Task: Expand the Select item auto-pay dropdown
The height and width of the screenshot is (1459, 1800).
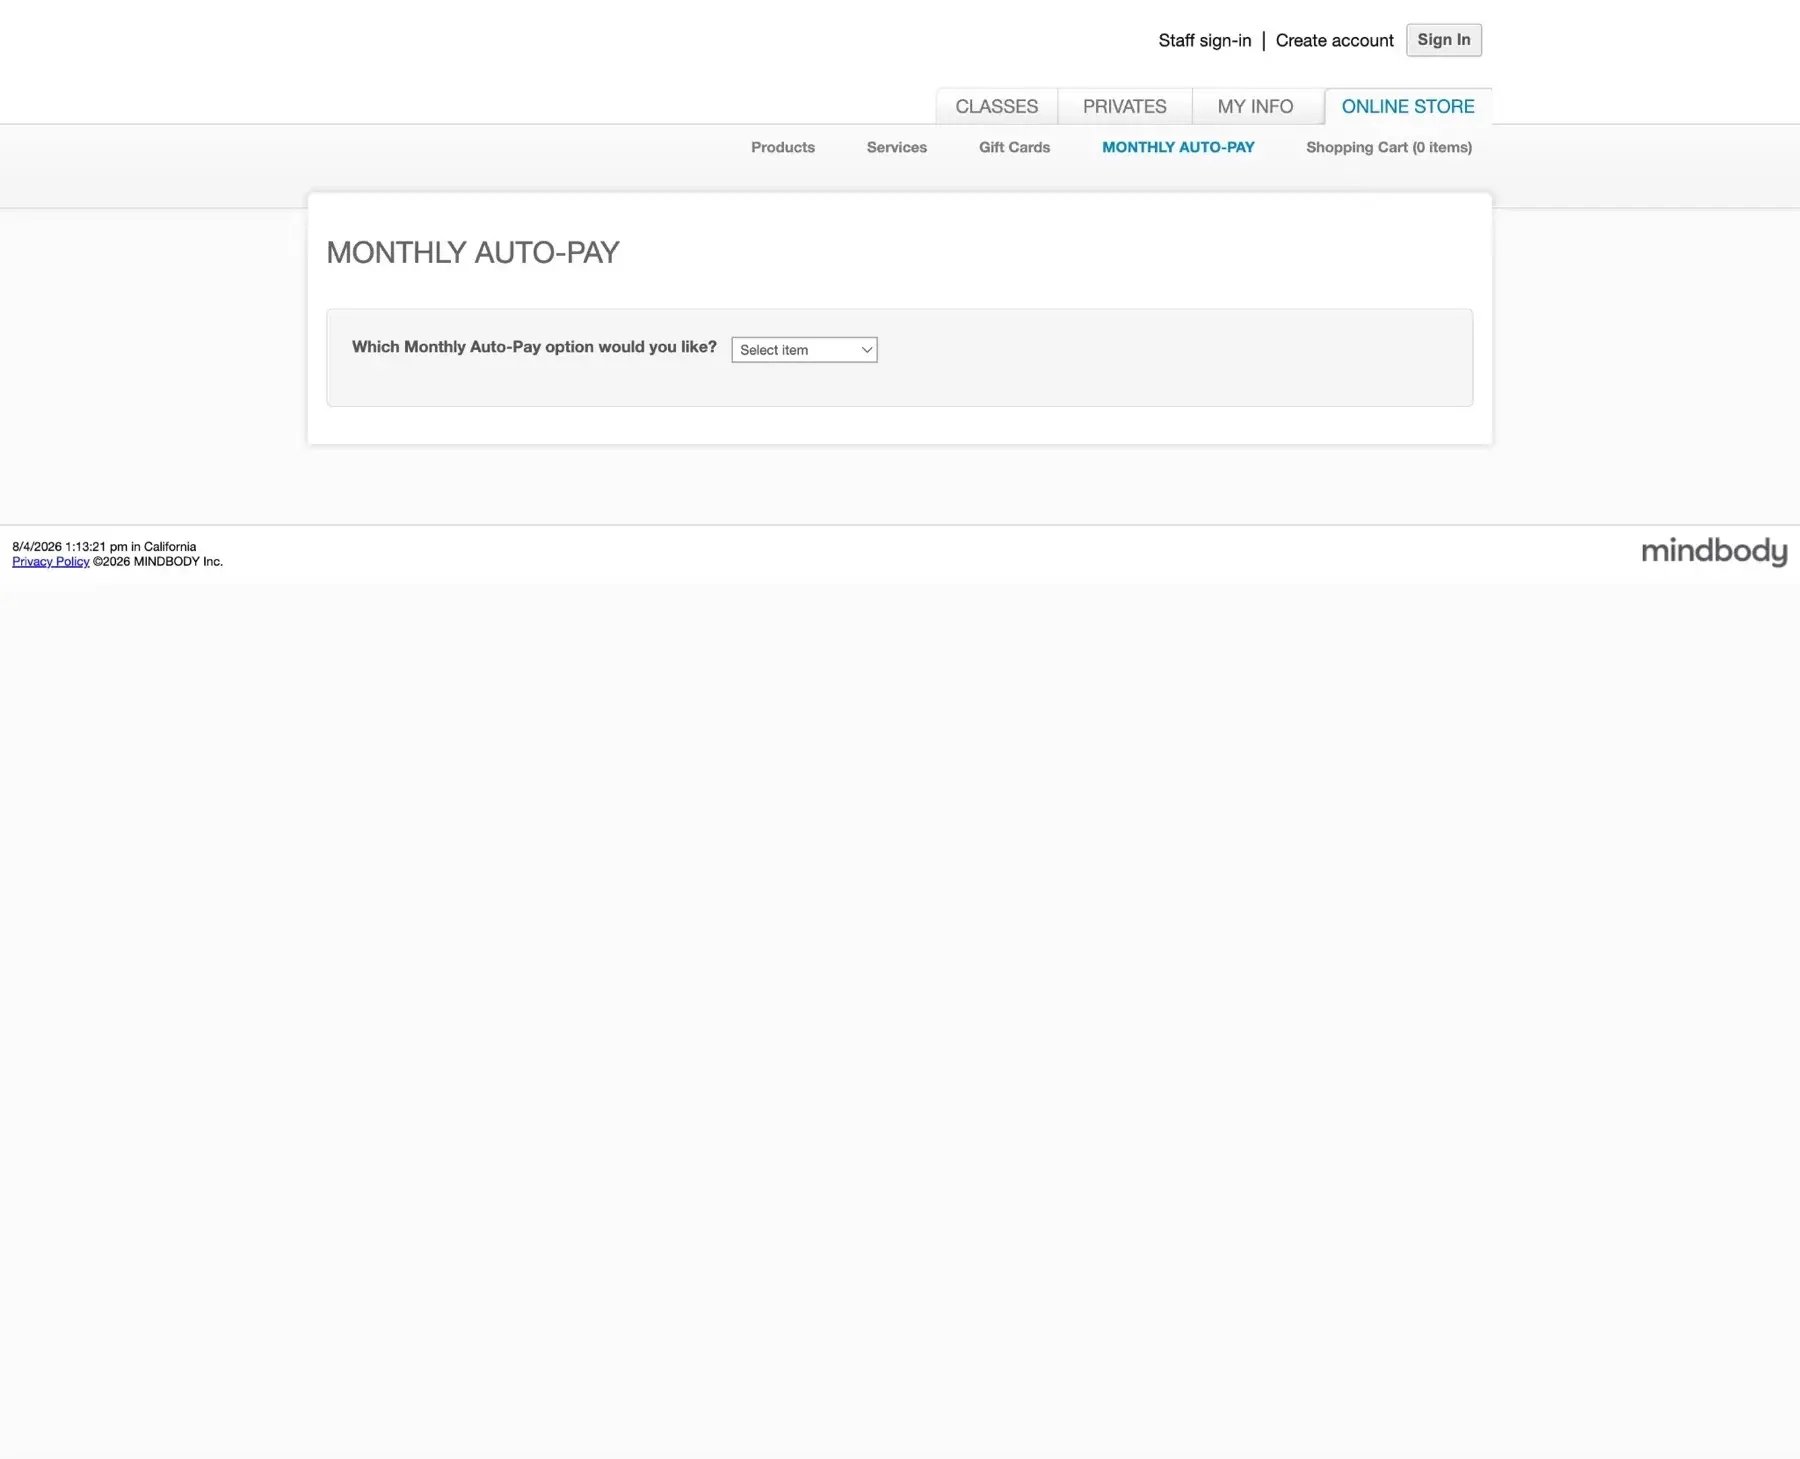Action: [804, 350]
